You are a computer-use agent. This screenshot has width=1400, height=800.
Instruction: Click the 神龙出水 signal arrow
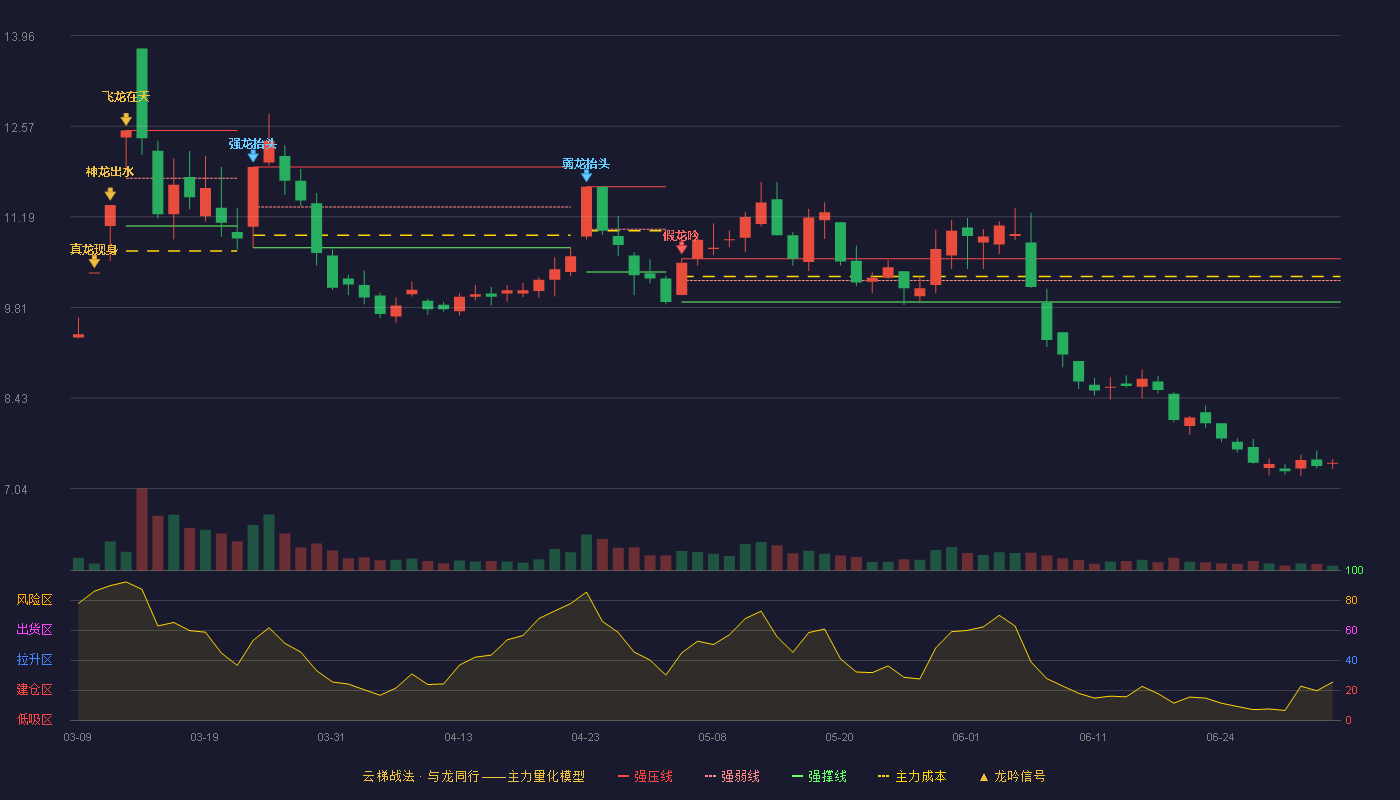(110, 194)
